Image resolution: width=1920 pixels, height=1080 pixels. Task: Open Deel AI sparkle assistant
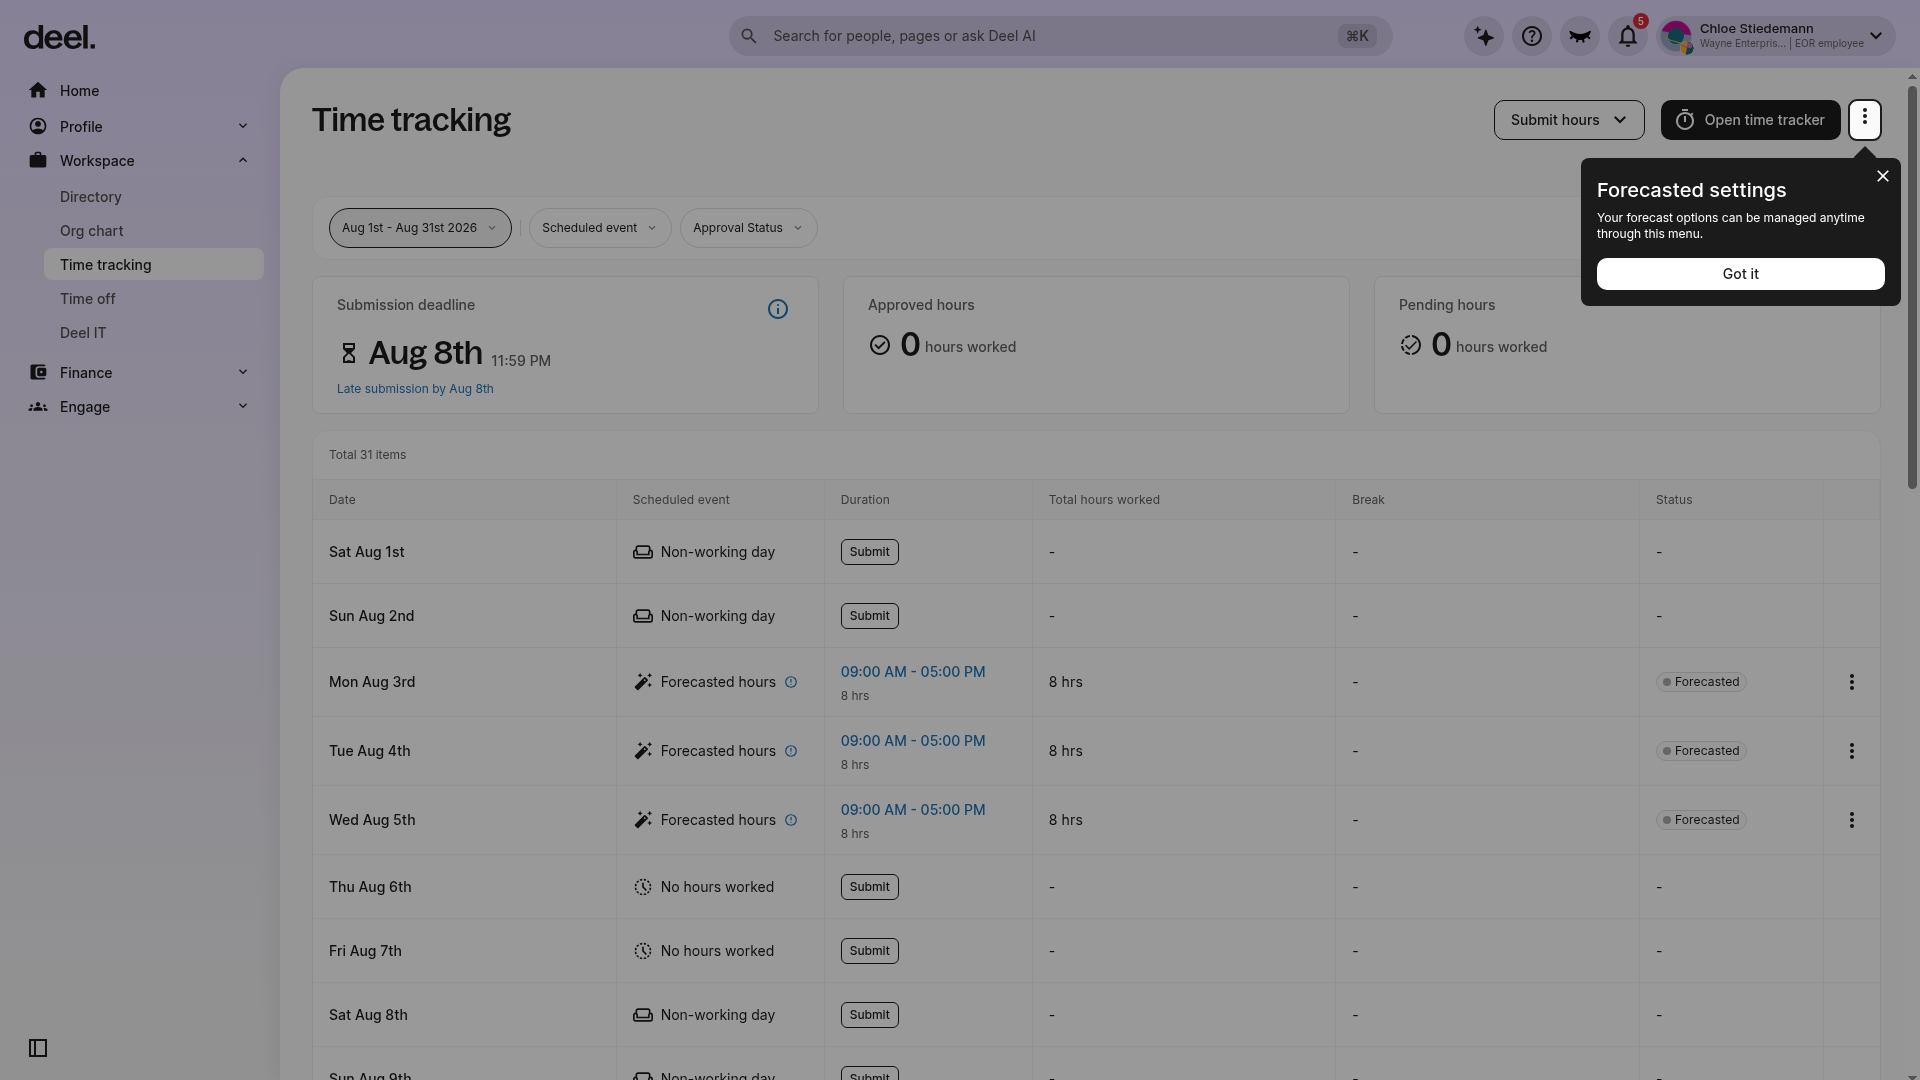pos(1484,36)
